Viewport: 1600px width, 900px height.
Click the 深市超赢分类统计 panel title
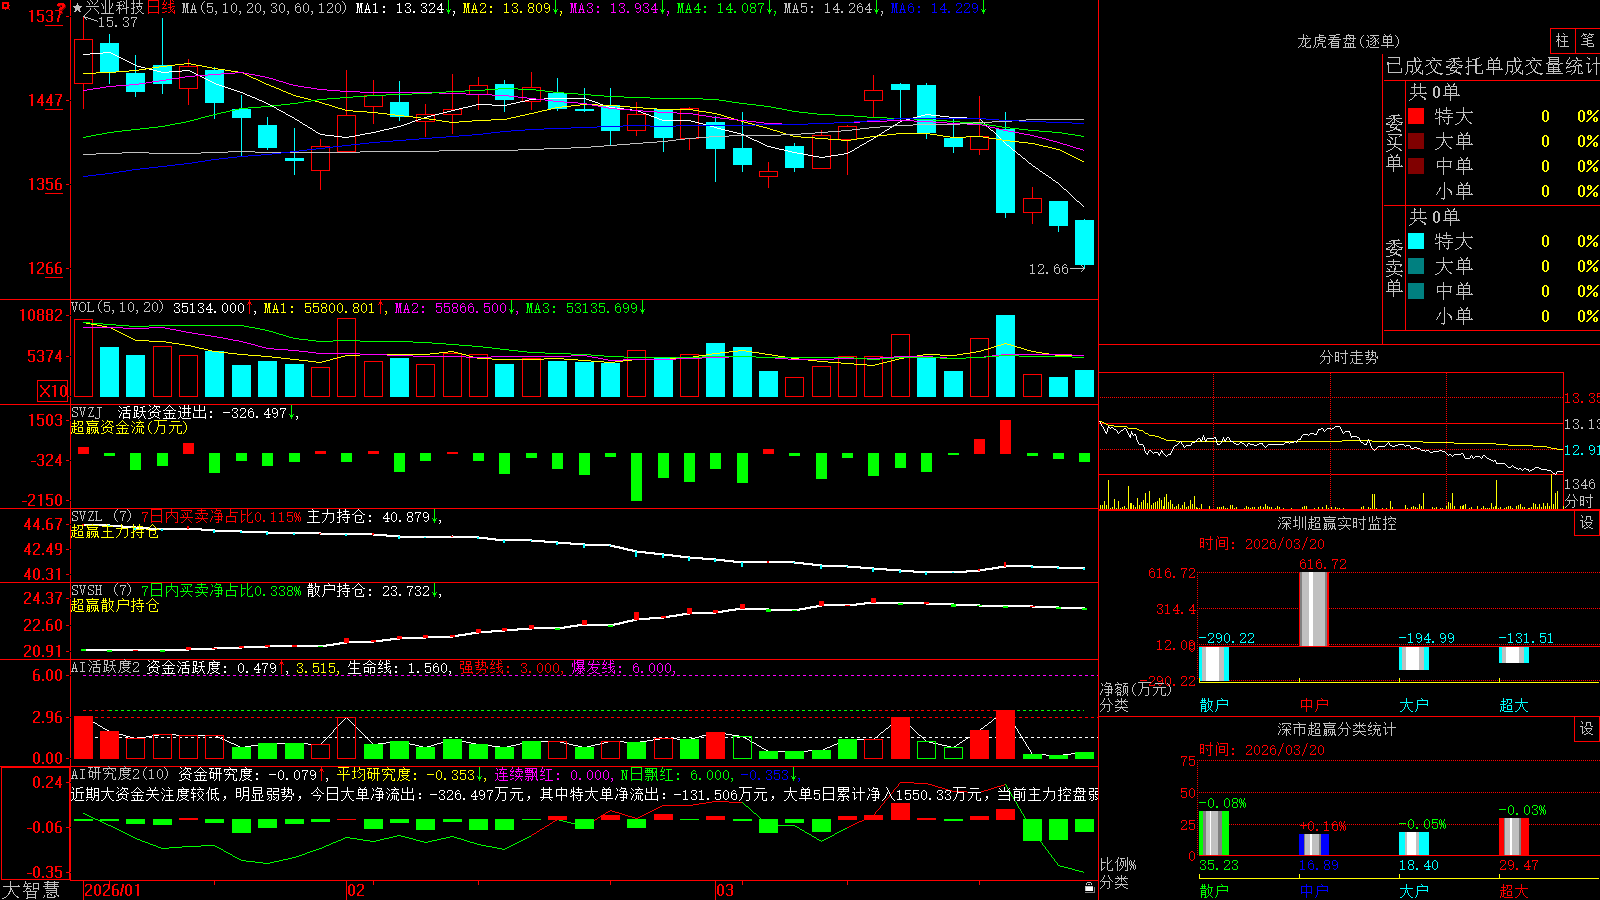[1336, 729]
